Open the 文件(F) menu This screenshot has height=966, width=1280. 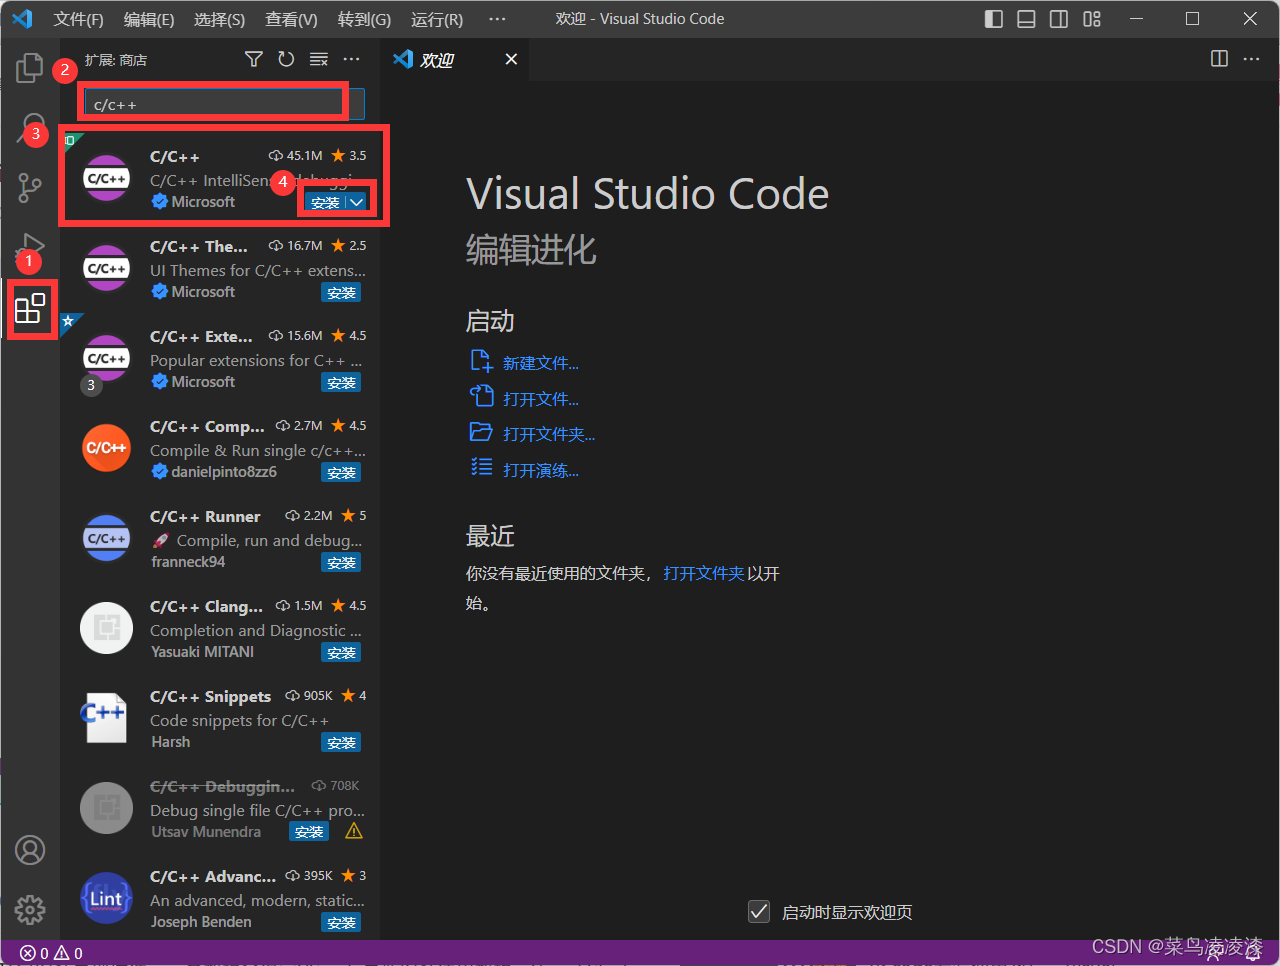pyautogui.click(x=78, y=19)
